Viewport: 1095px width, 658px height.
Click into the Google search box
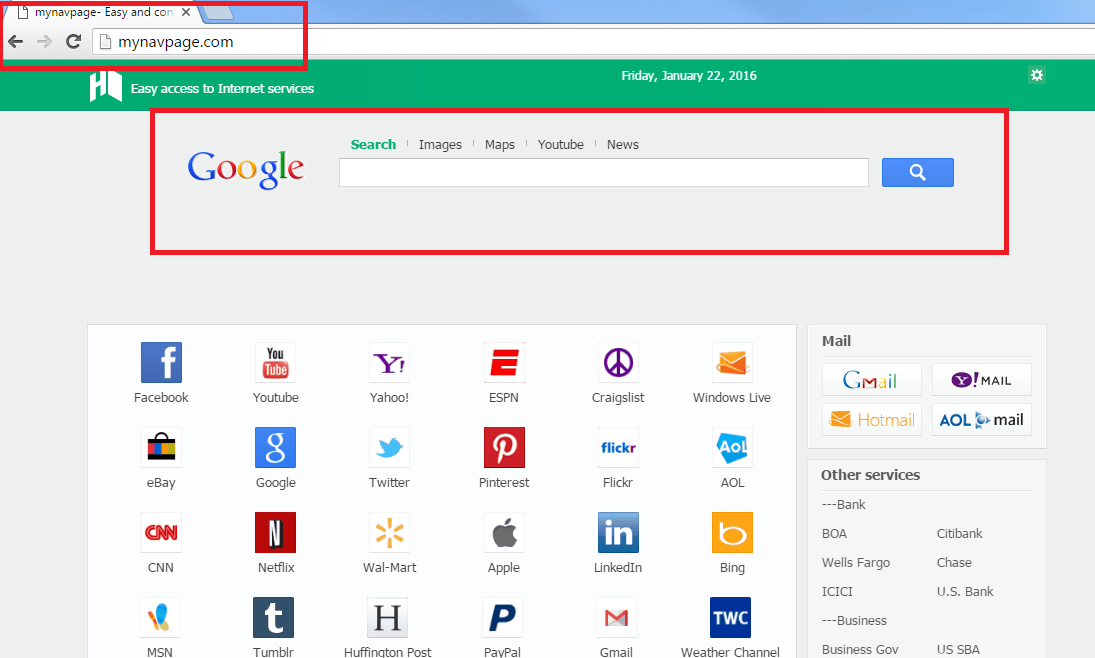tap(603, 173)
